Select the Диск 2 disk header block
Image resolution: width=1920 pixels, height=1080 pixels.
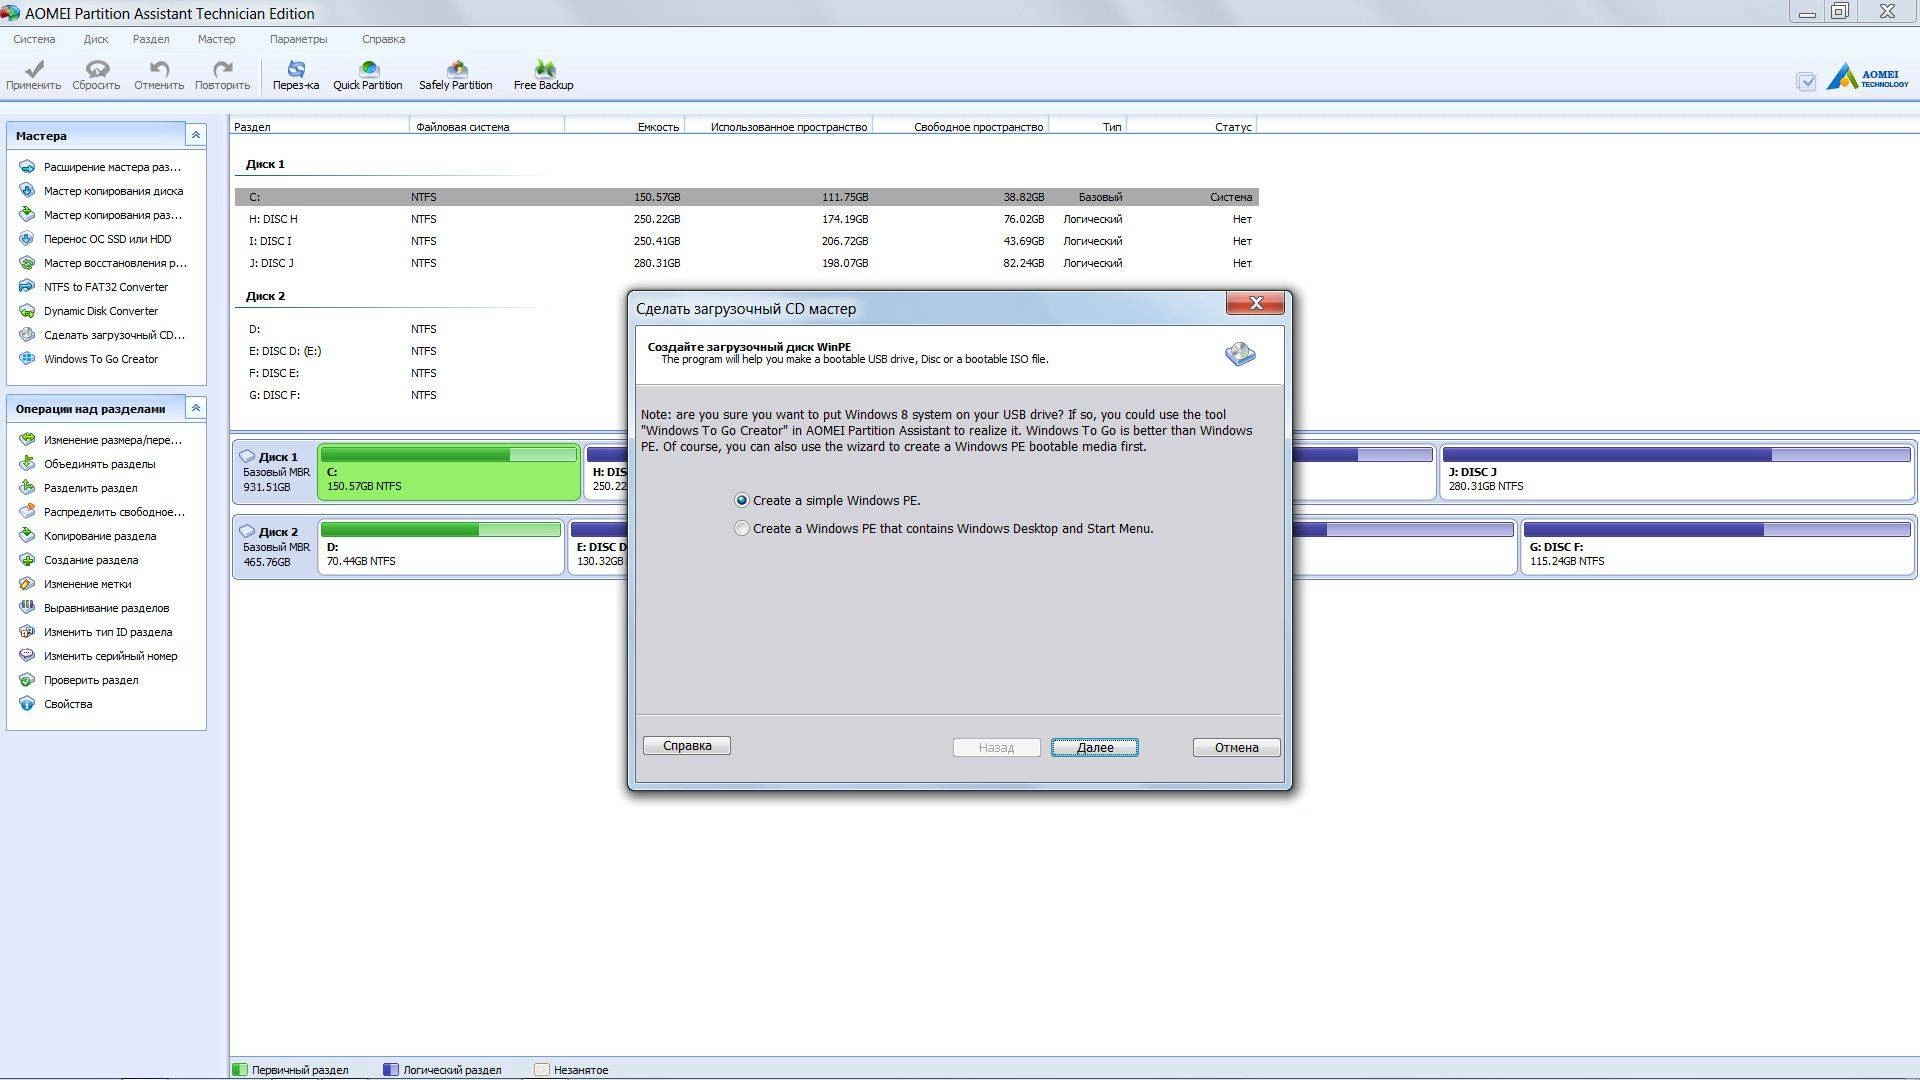[x=275, y=547]
